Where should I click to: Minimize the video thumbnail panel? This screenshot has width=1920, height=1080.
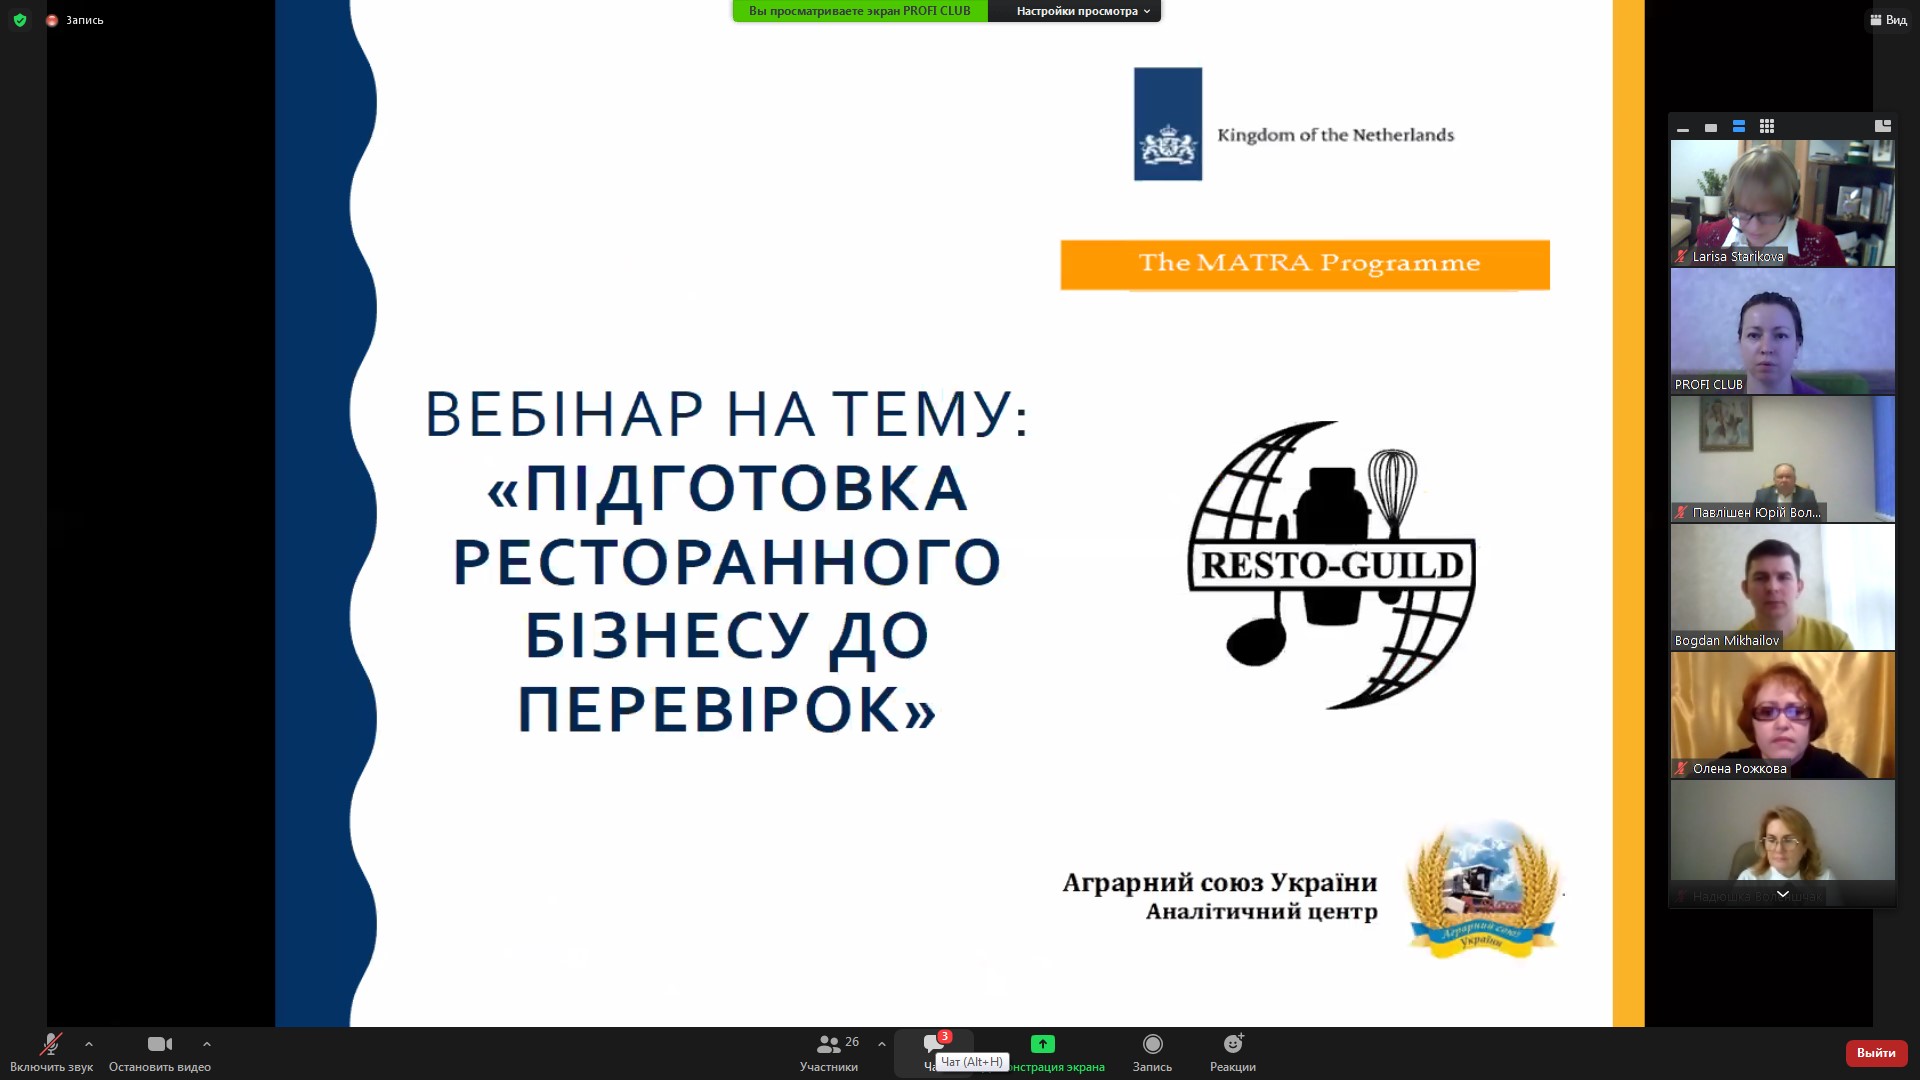[x=1683, y=127]
